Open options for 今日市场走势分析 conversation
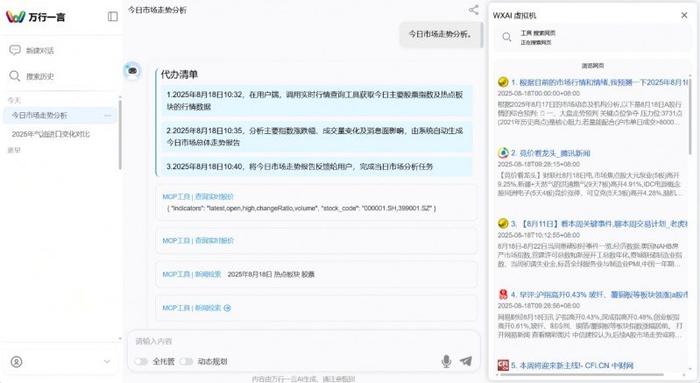The width and height of the screenshot is (700, 383). click(108, 116)
